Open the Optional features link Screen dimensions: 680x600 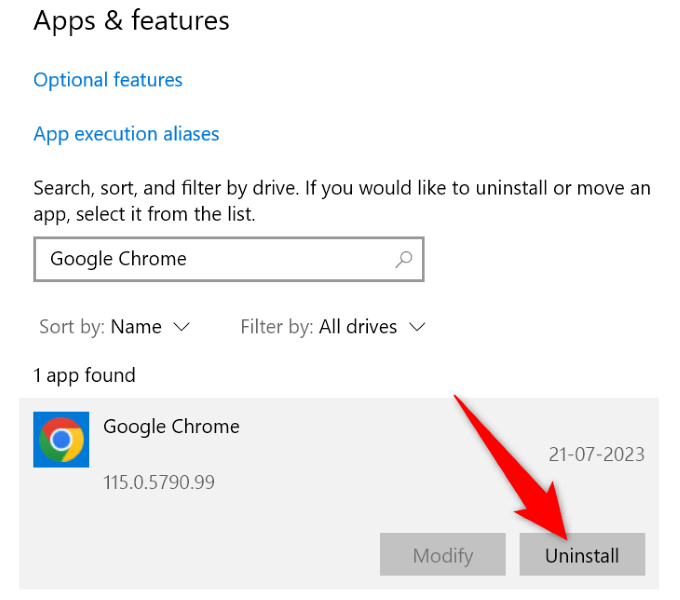(x=108, y=80)
